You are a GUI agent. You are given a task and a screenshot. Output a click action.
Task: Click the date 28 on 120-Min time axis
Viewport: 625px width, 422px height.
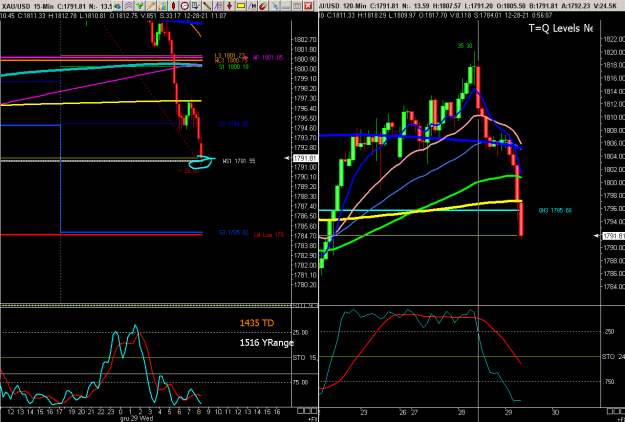461,412
